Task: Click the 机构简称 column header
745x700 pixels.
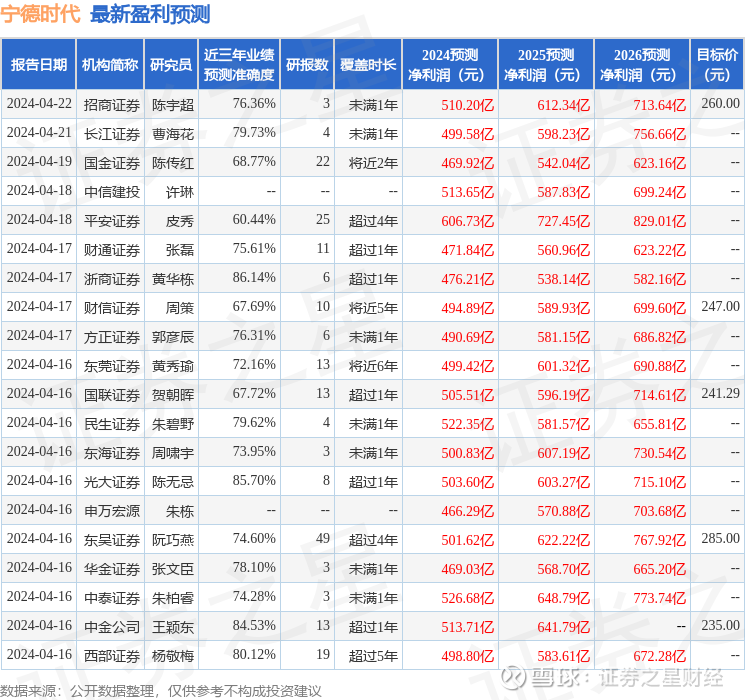Action: pyautogui.click(x=110, y=65)
